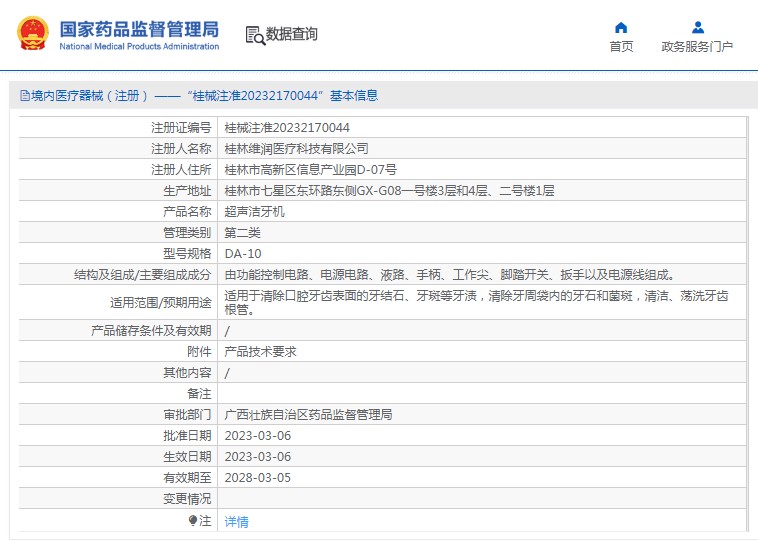Select product name 超声洁牙机
This screenshot has height=541, width=758.
[254, 212]
